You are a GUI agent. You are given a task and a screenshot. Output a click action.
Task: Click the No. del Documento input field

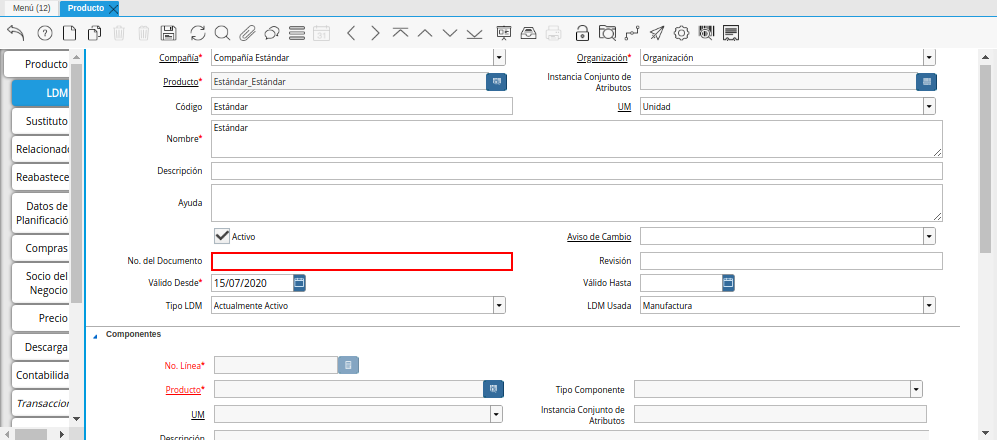point(362,262)
